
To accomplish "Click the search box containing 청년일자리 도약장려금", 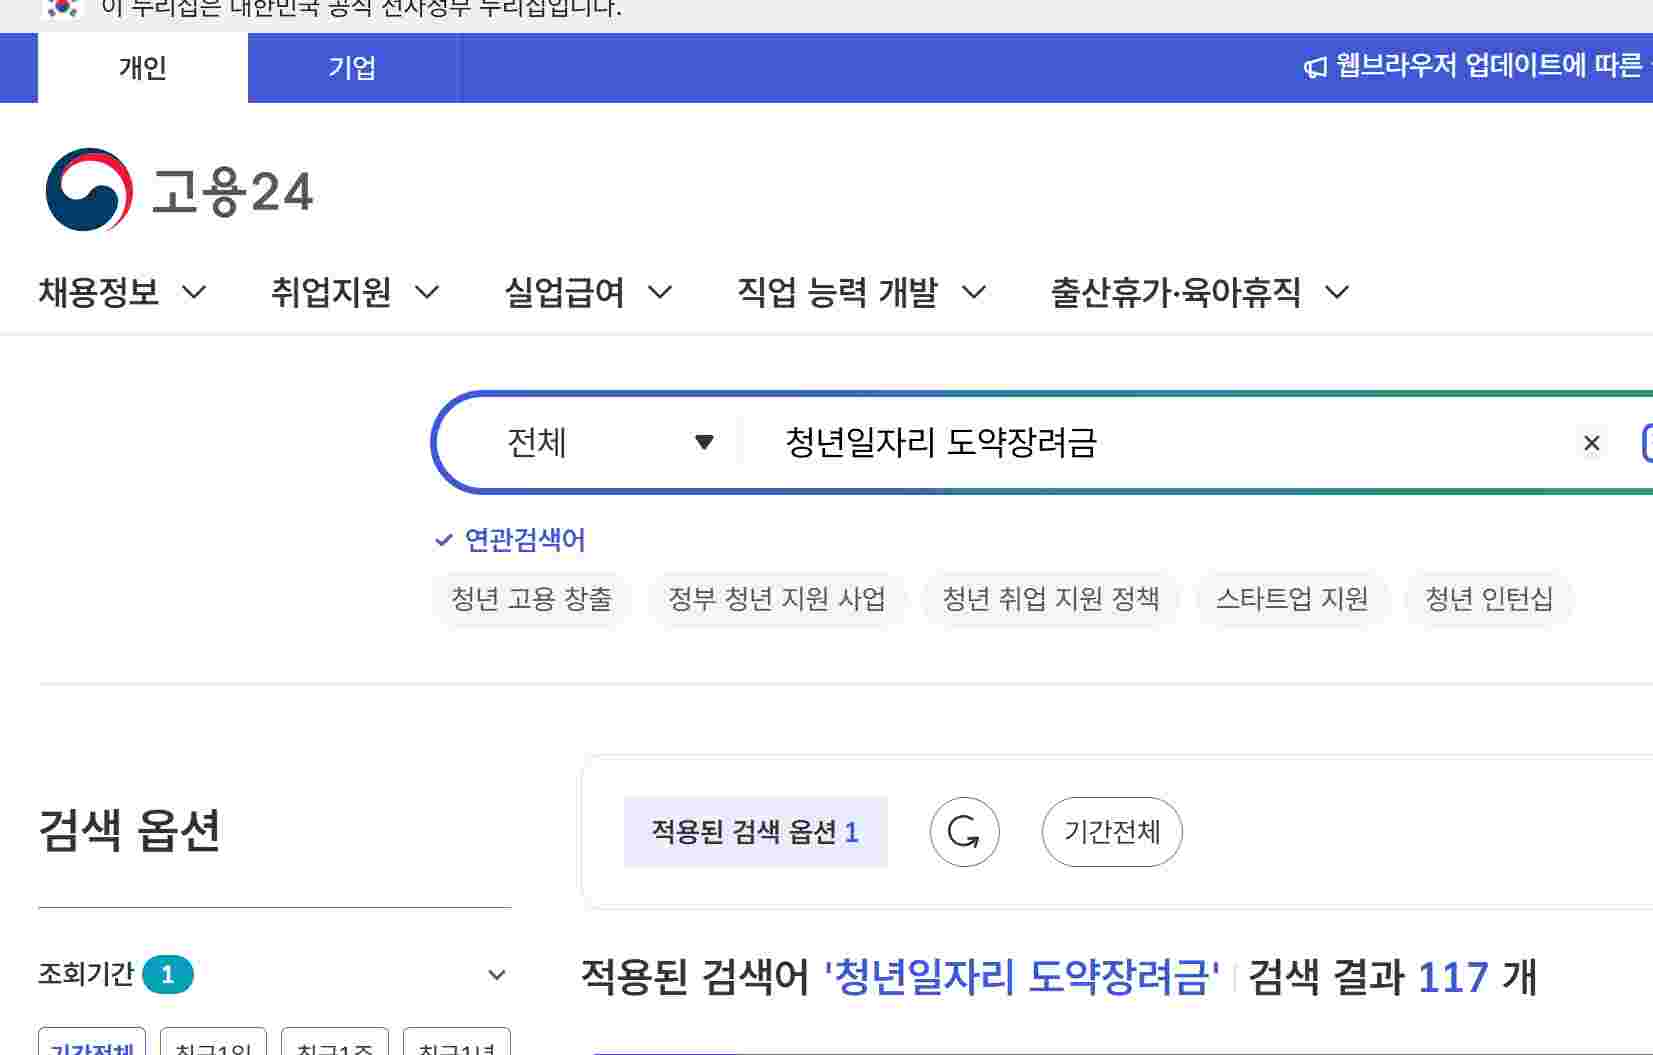I will [x=1160, y=442].
